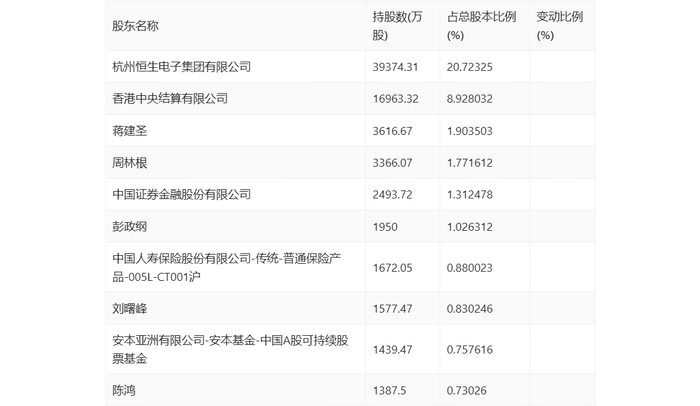Select the percentage 0.880023
Viewport: 700px width, 406px height.
click(470, 268)
